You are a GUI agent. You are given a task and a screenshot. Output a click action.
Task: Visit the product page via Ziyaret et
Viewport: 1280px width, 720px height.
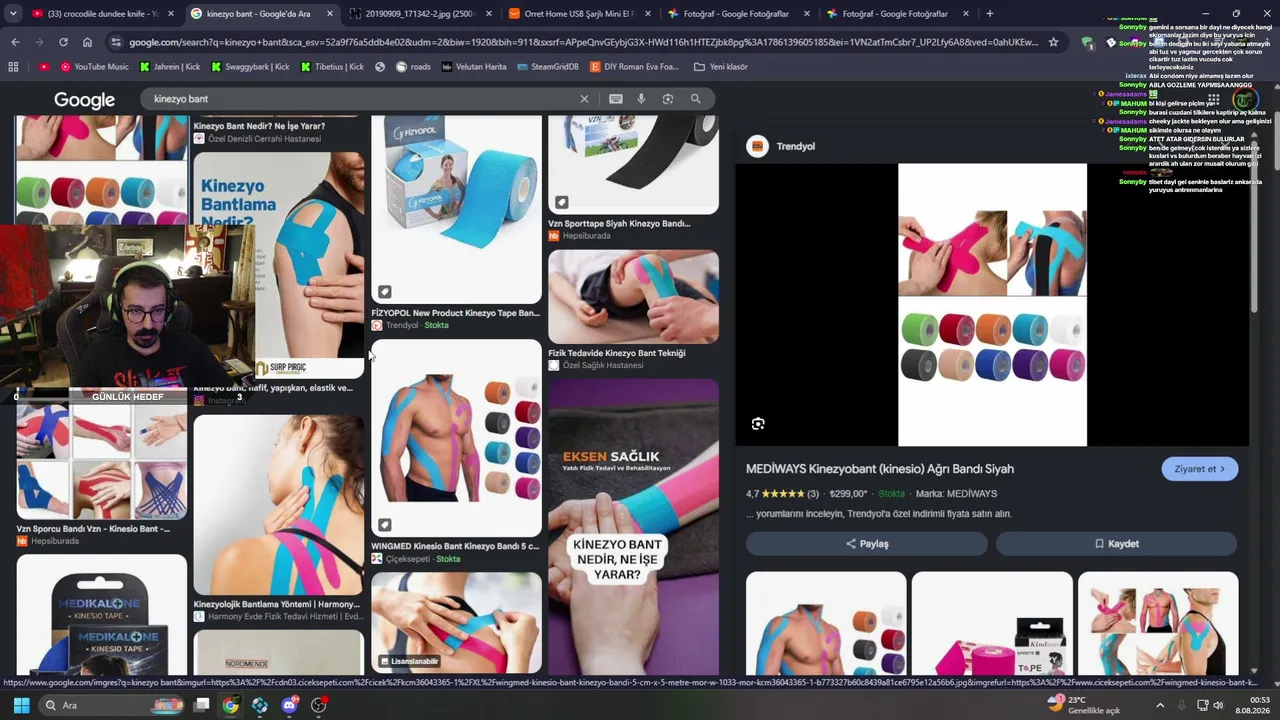coord(1200,469)
